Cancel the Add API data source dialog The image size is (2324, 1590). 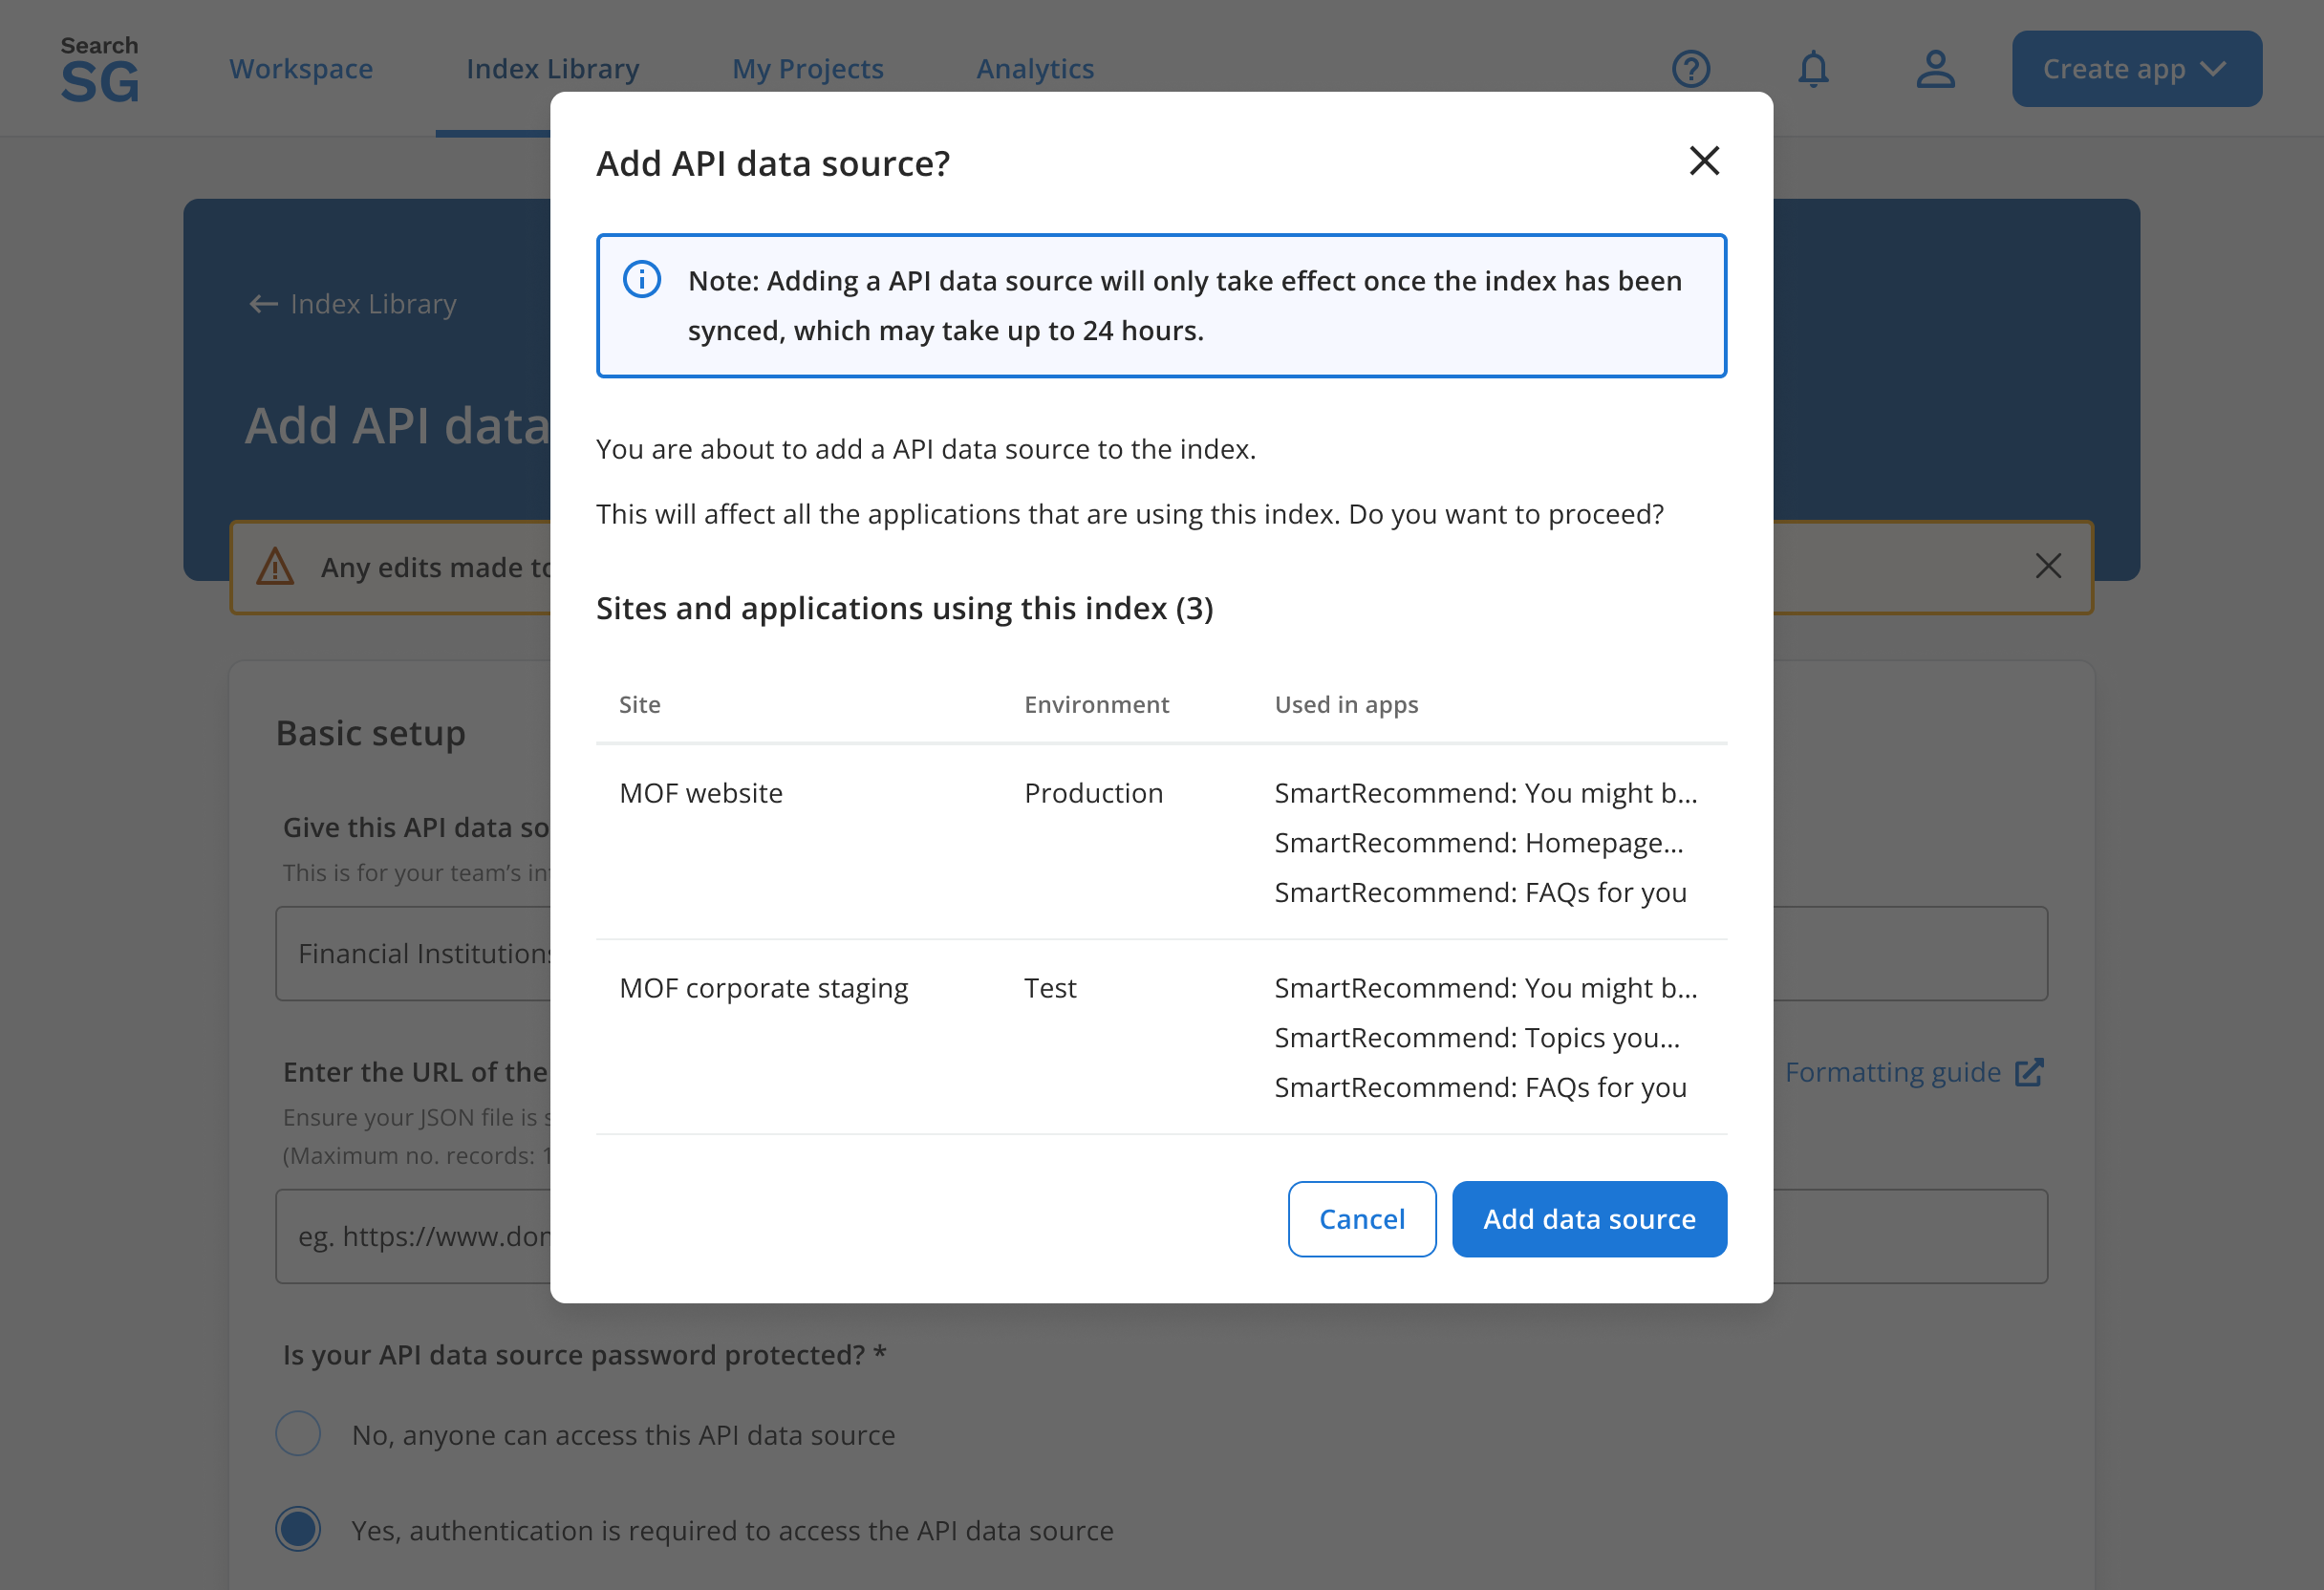tap(1361, 1219)
